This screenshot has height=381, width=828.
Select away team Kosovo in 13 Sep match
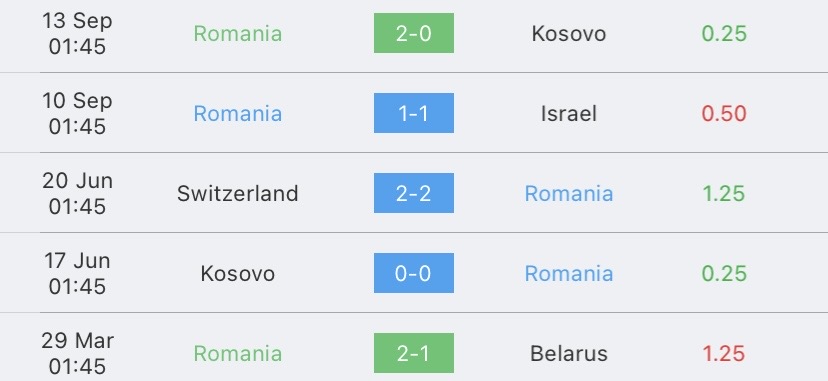569,33
